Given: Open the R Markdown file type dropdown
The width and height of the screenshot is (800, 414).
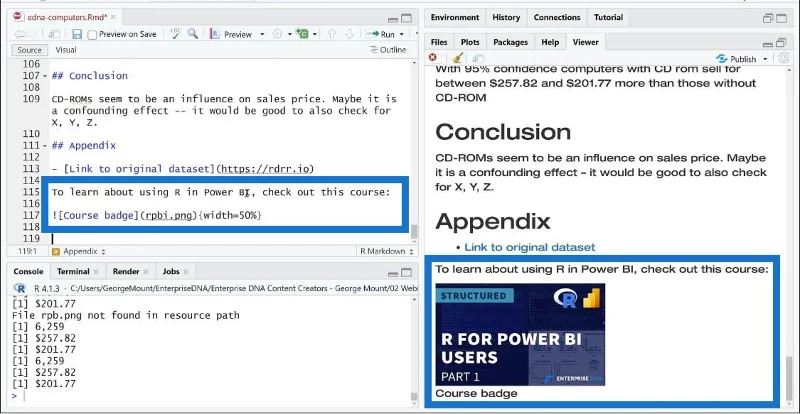Looking at the screenshot, I should point(385,251).
